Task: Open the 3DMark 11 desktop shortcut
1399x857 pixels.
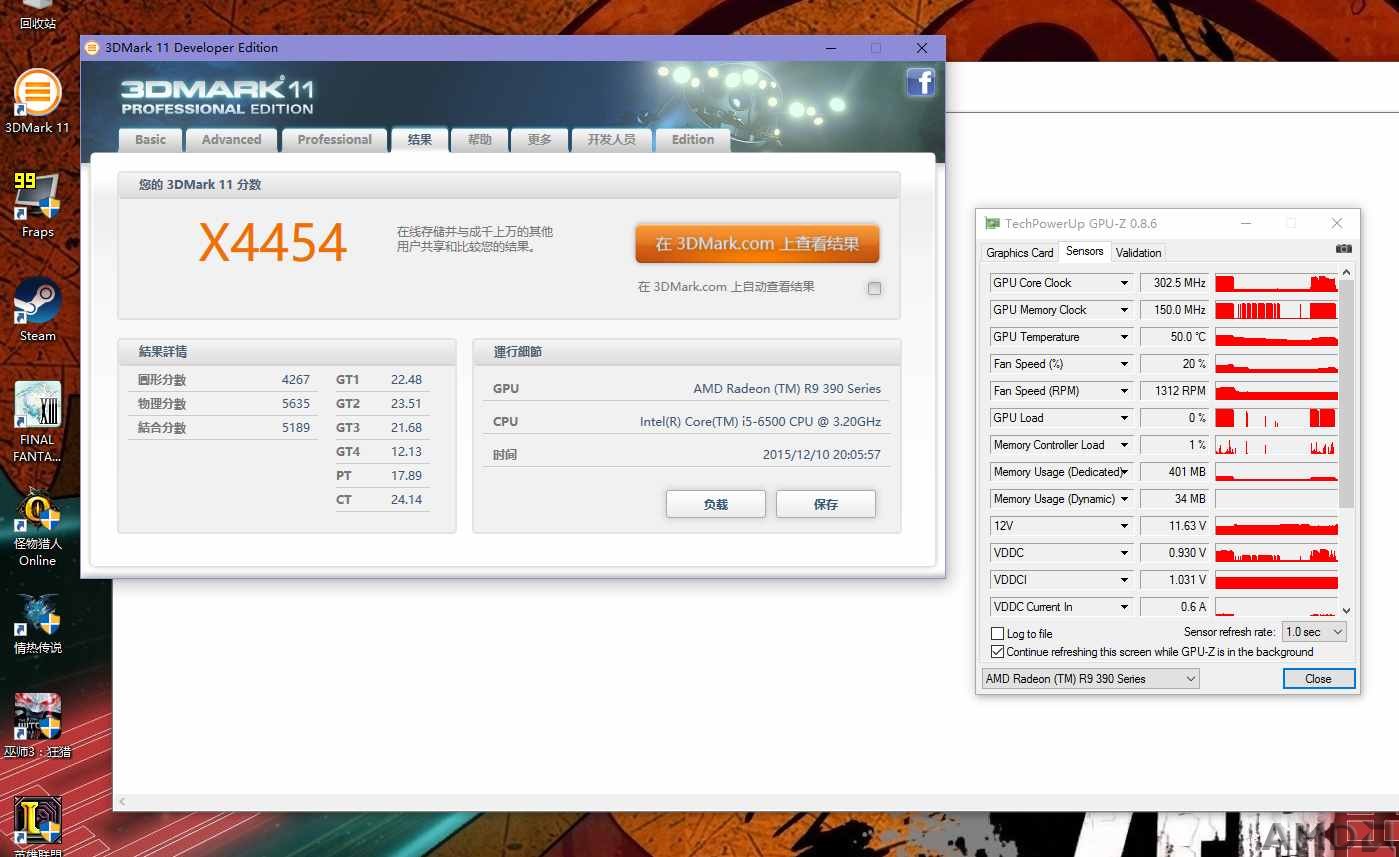Action: (37, 101)
